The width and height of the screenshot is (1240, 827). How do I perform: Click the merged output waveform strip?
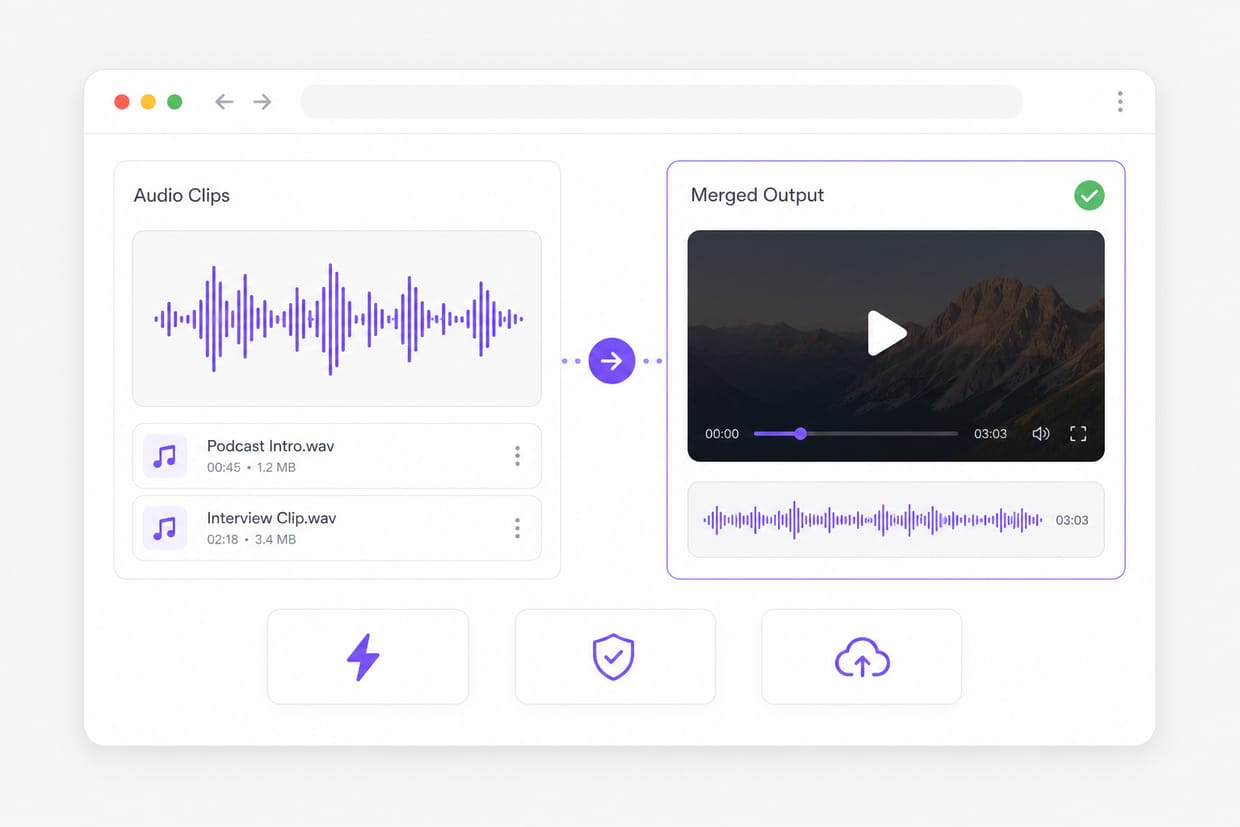click(896, 520)
